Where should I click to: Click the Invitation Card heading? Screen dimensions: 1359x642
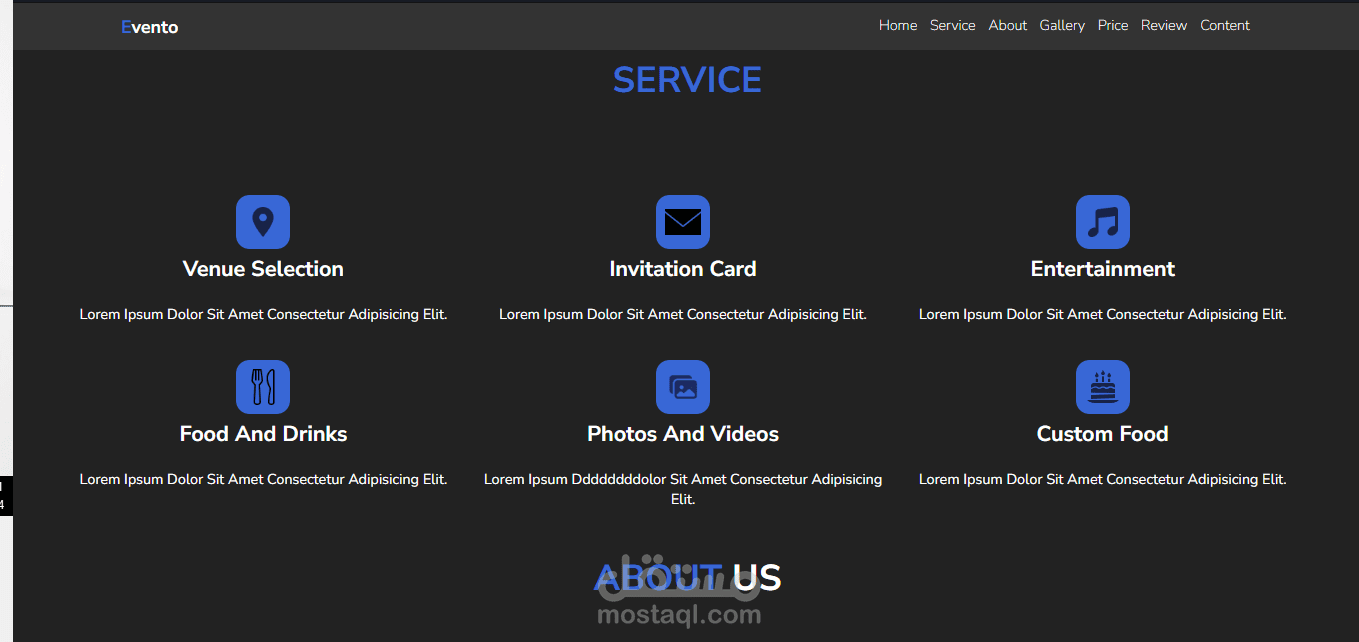(x=683, y=269)
